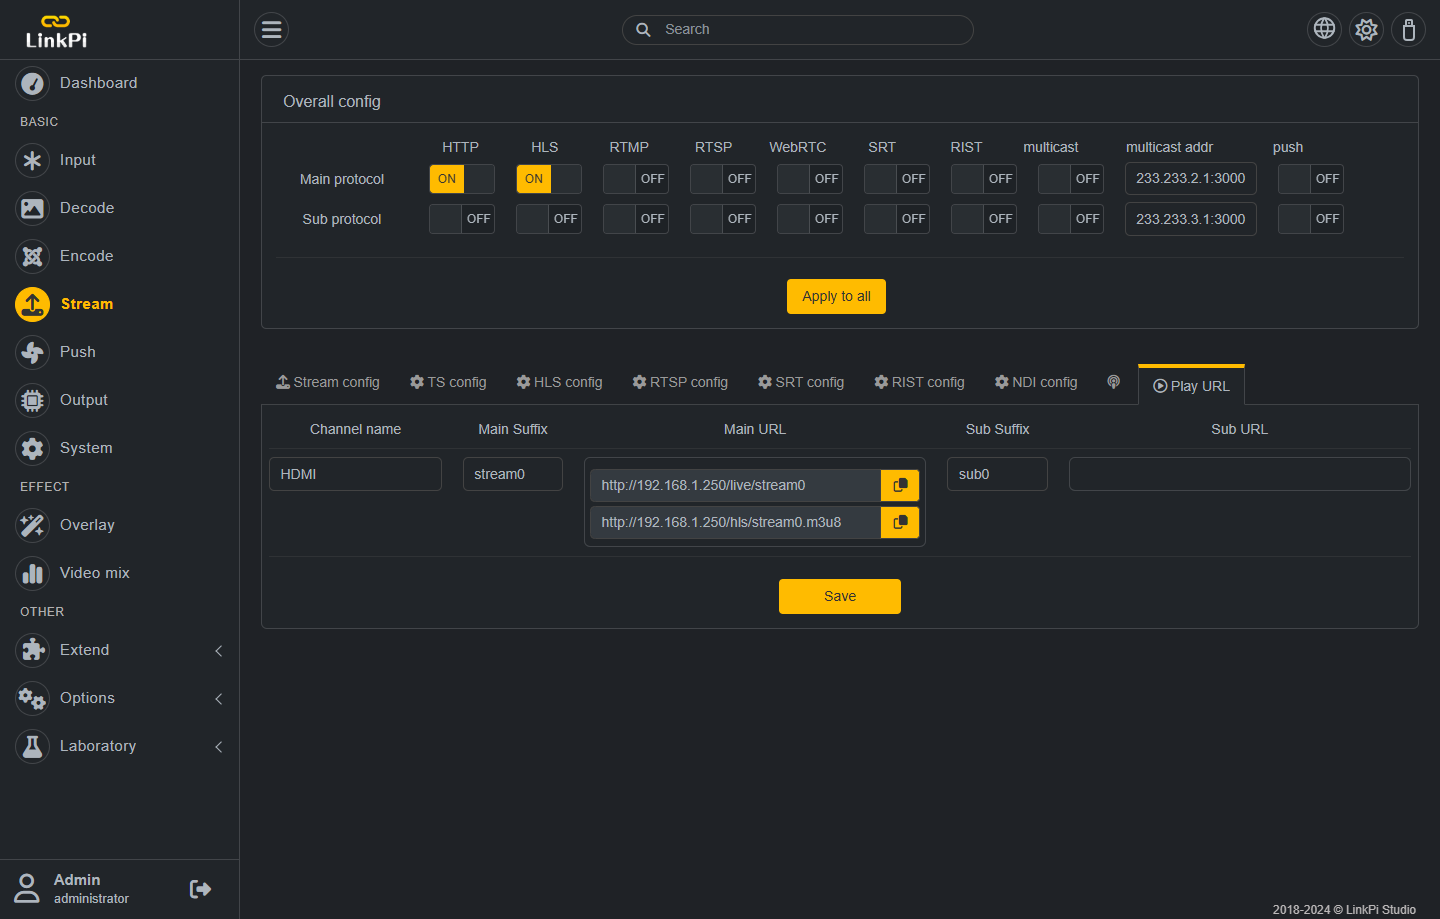Turn off Main protocol HTTP toggle
This screenshot has height=919, width=1440.
point(462,179)
